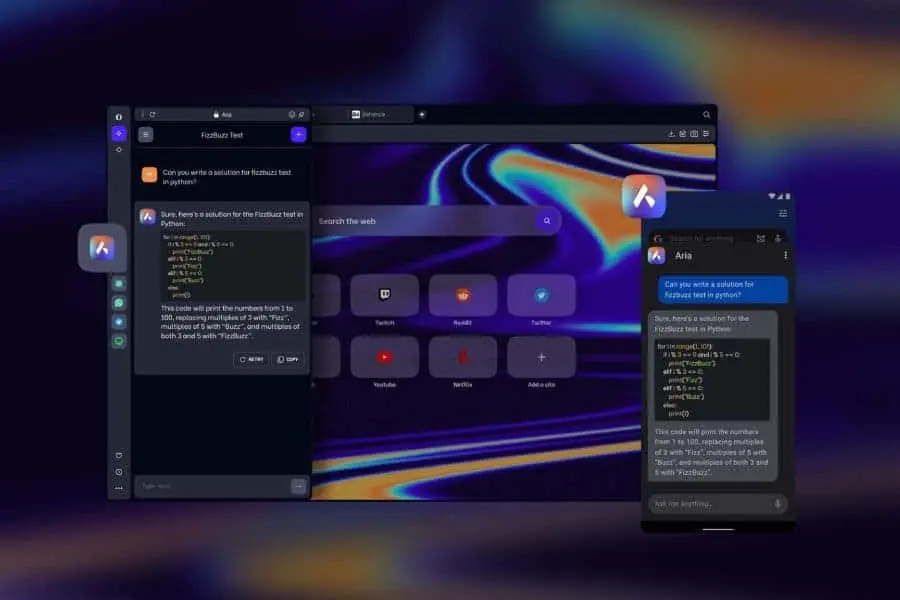Screen dimensions: 900x600
Task: Click the orange user avatar in Aria chat
Action: (149, 175)
